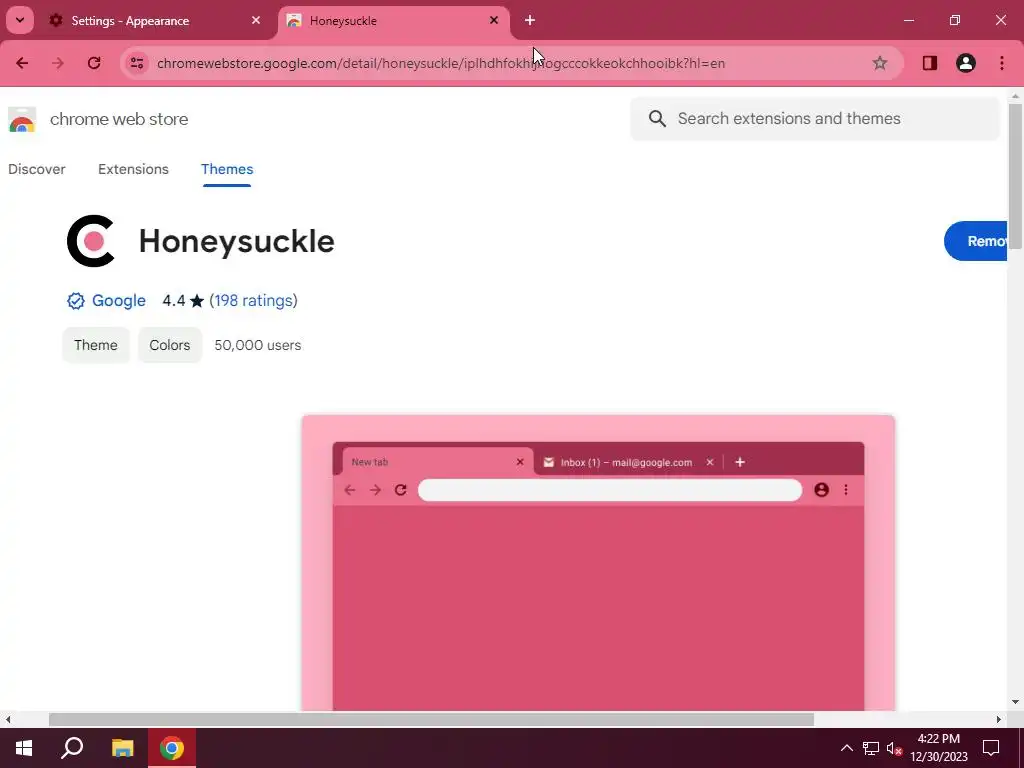Close the Honeysuckle tab
The width and height of the screenshot is (1024, 768).
point(494,20)
